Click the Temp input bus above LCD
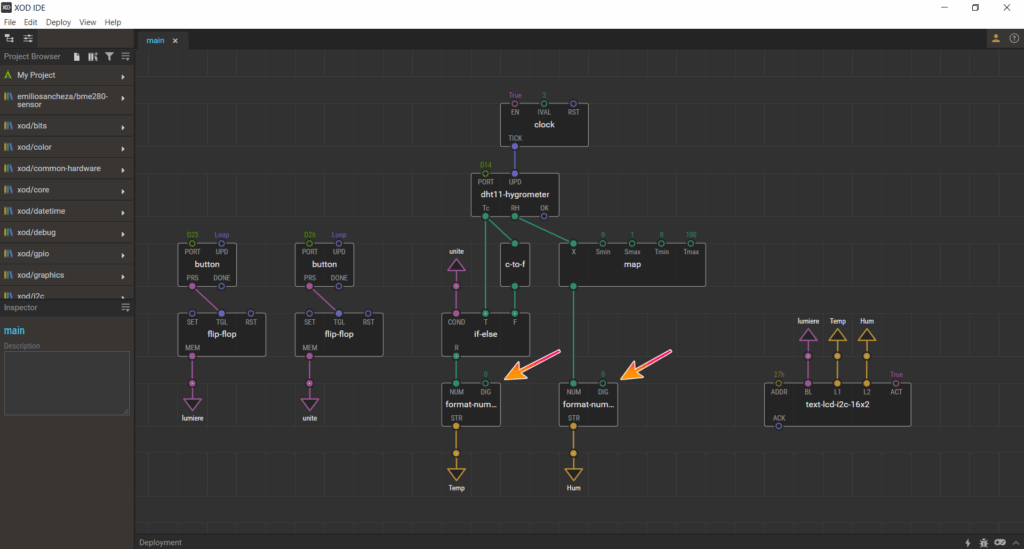This screenshot has height=549, width=1024. (x=837, y=335)
